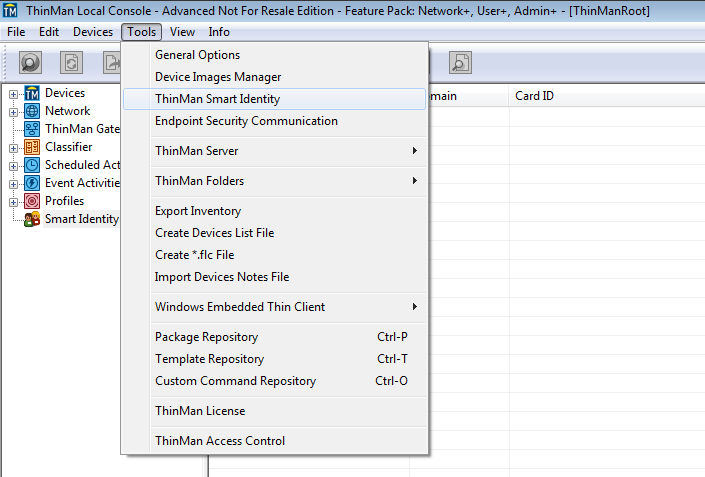
Task: Click the Classifier tree icon
Action: (x=32, y=147)
